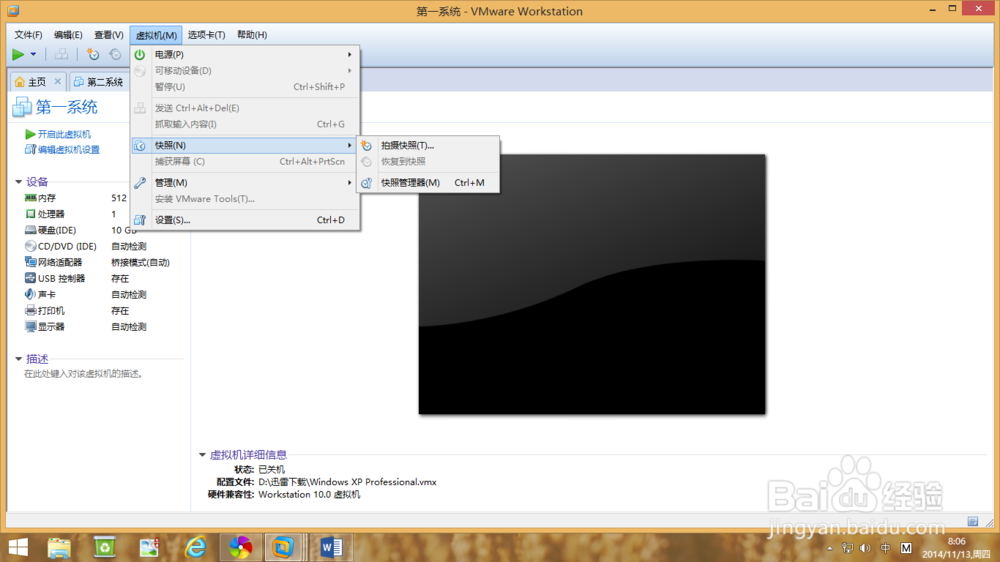Select the 声卡 device row
Screen dimensions: 1000x562
pos(85,295)
